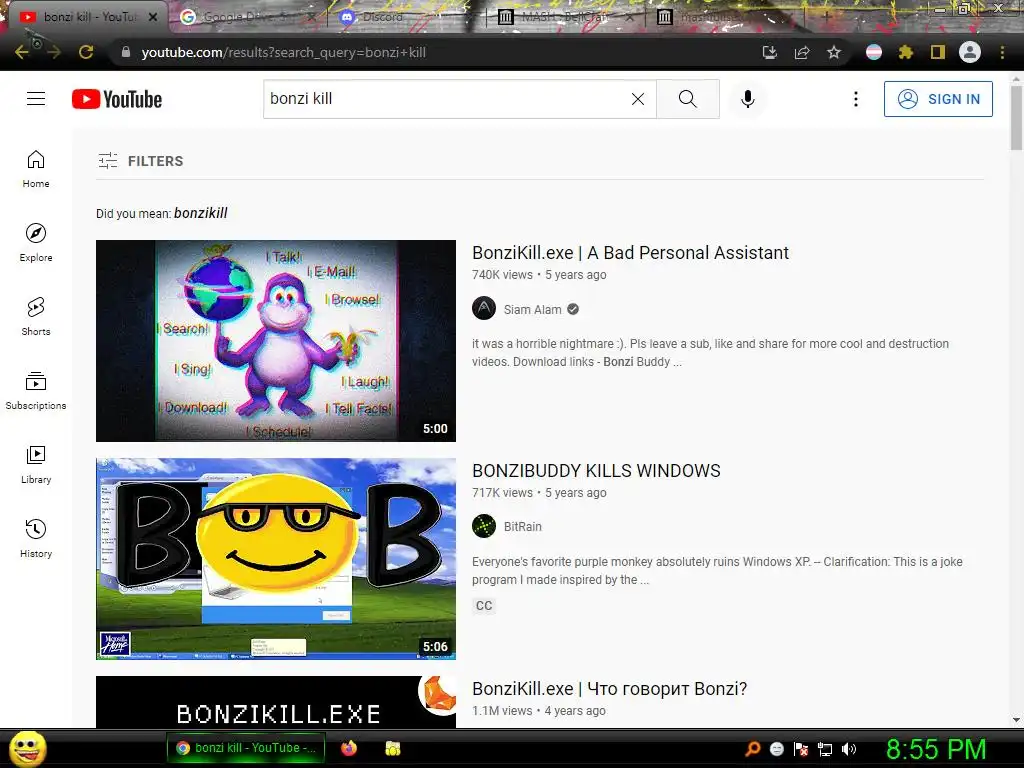The height and width of the screenshot is (768, 1024).
Task: Click the volume speaker tray icon
Action: click(848, 749)
